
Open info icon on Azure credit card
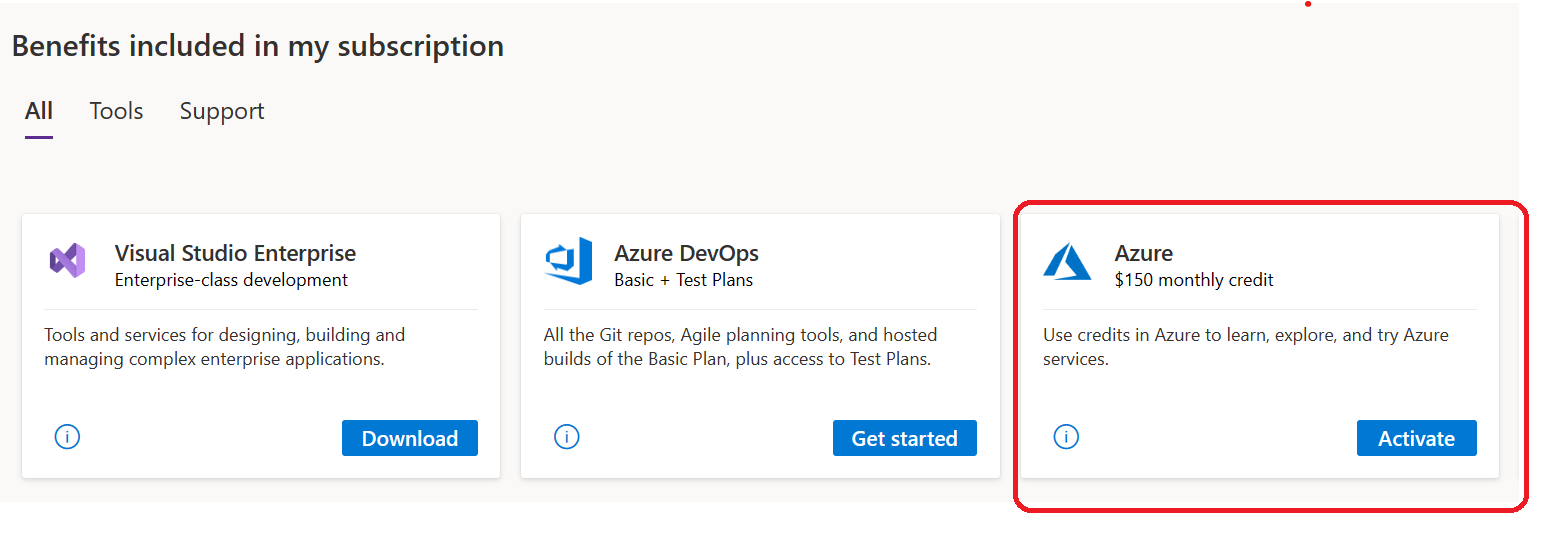coord(1067,437)
